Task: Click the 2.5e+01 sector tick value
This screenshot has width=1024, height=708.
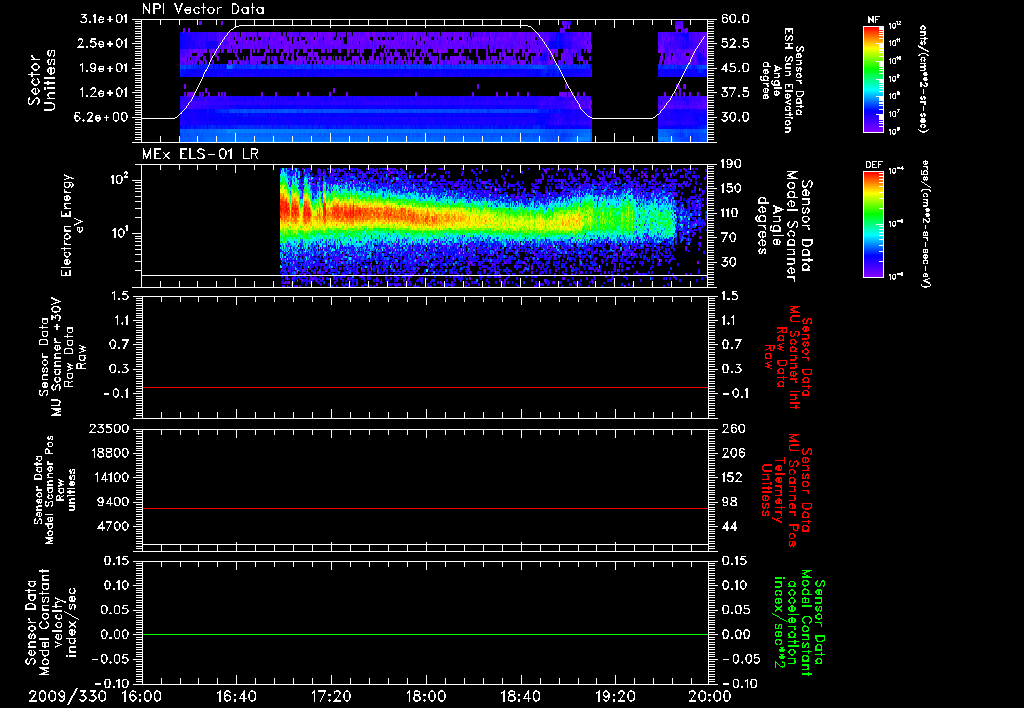Action: click(x=104, y=43)
